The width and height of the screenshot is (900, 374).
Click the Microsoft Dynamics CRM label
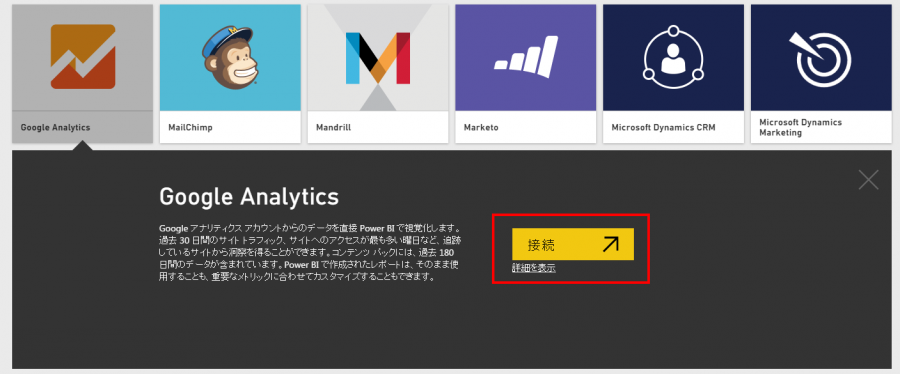tap(664, 127)
